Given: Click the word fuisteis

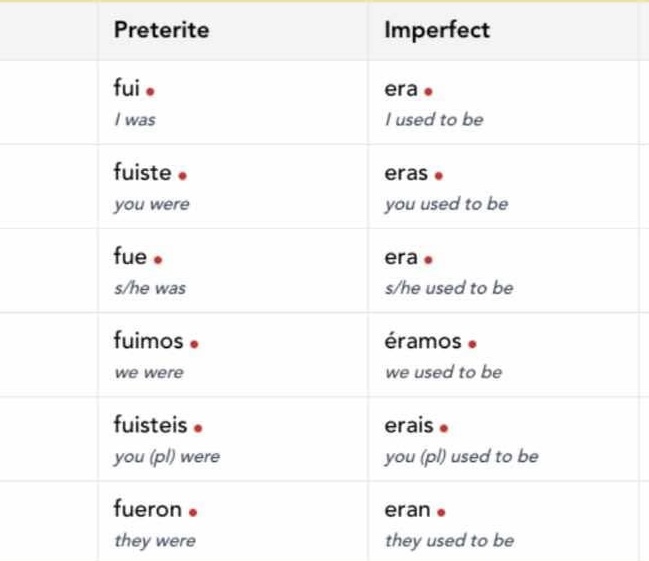Looking at the screenshot, I should pyautogui.click(x=151, y=425).
